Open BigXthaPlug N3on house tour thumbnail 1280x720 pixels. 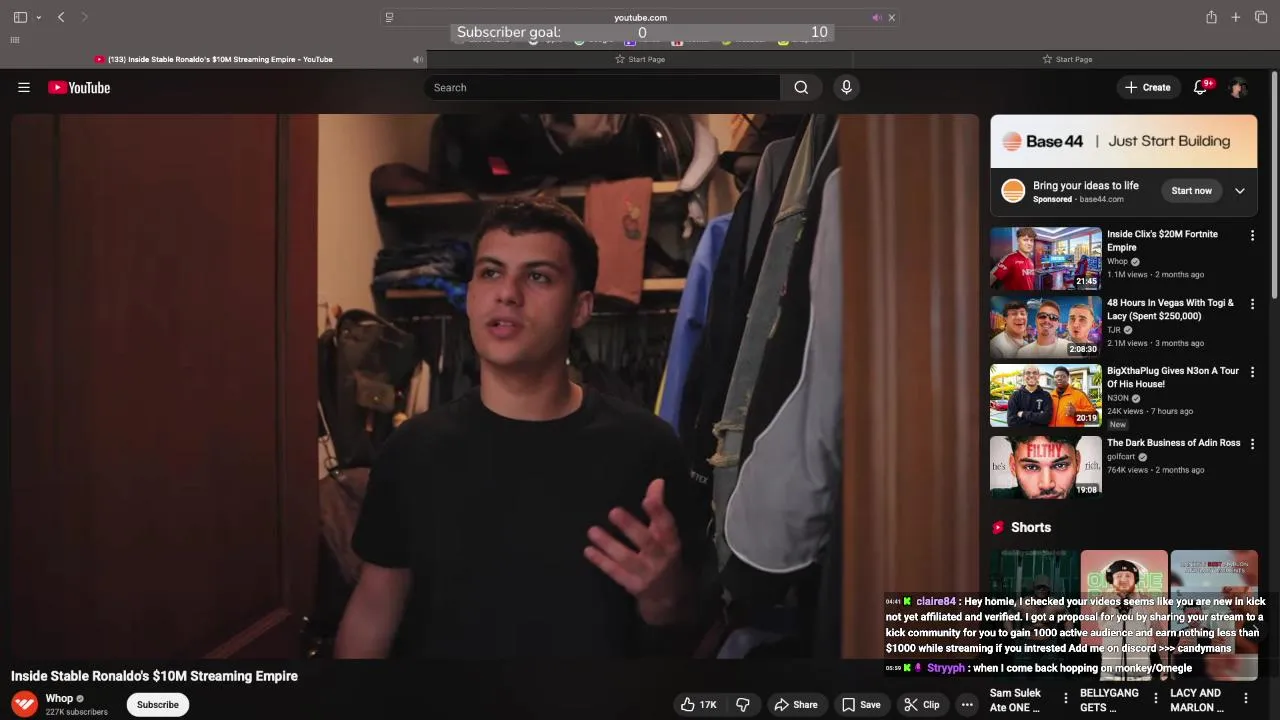click(1046, 394)
